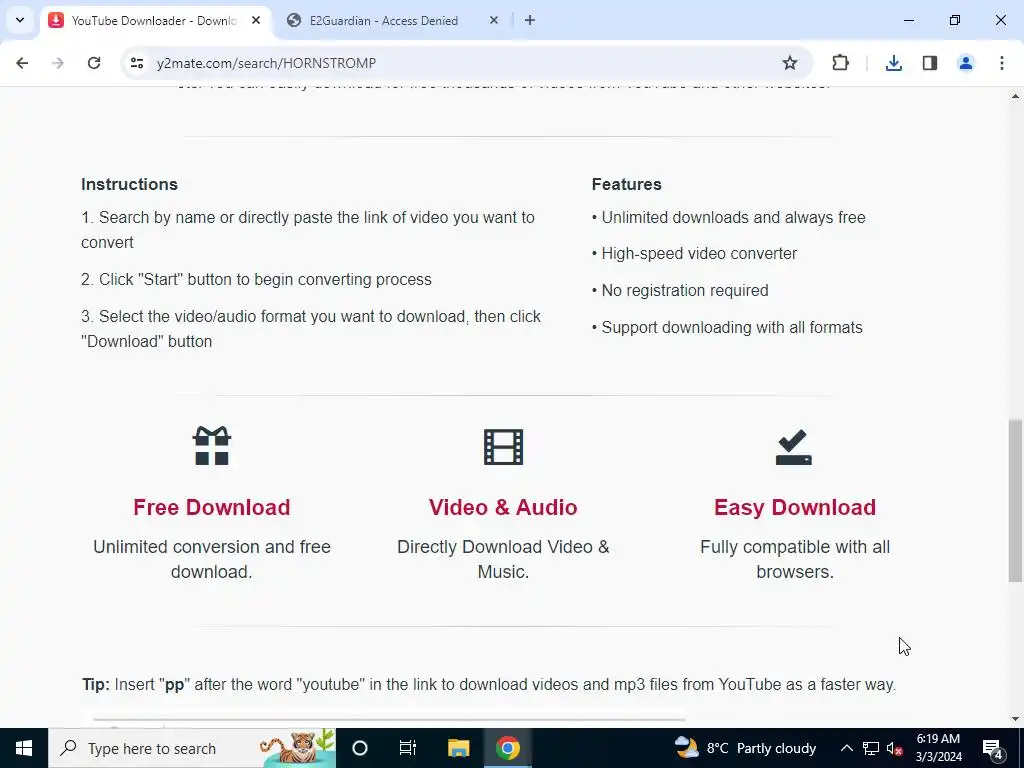Minimize the Chrome window
1024x768 pixels.
[x=908, y=20]
